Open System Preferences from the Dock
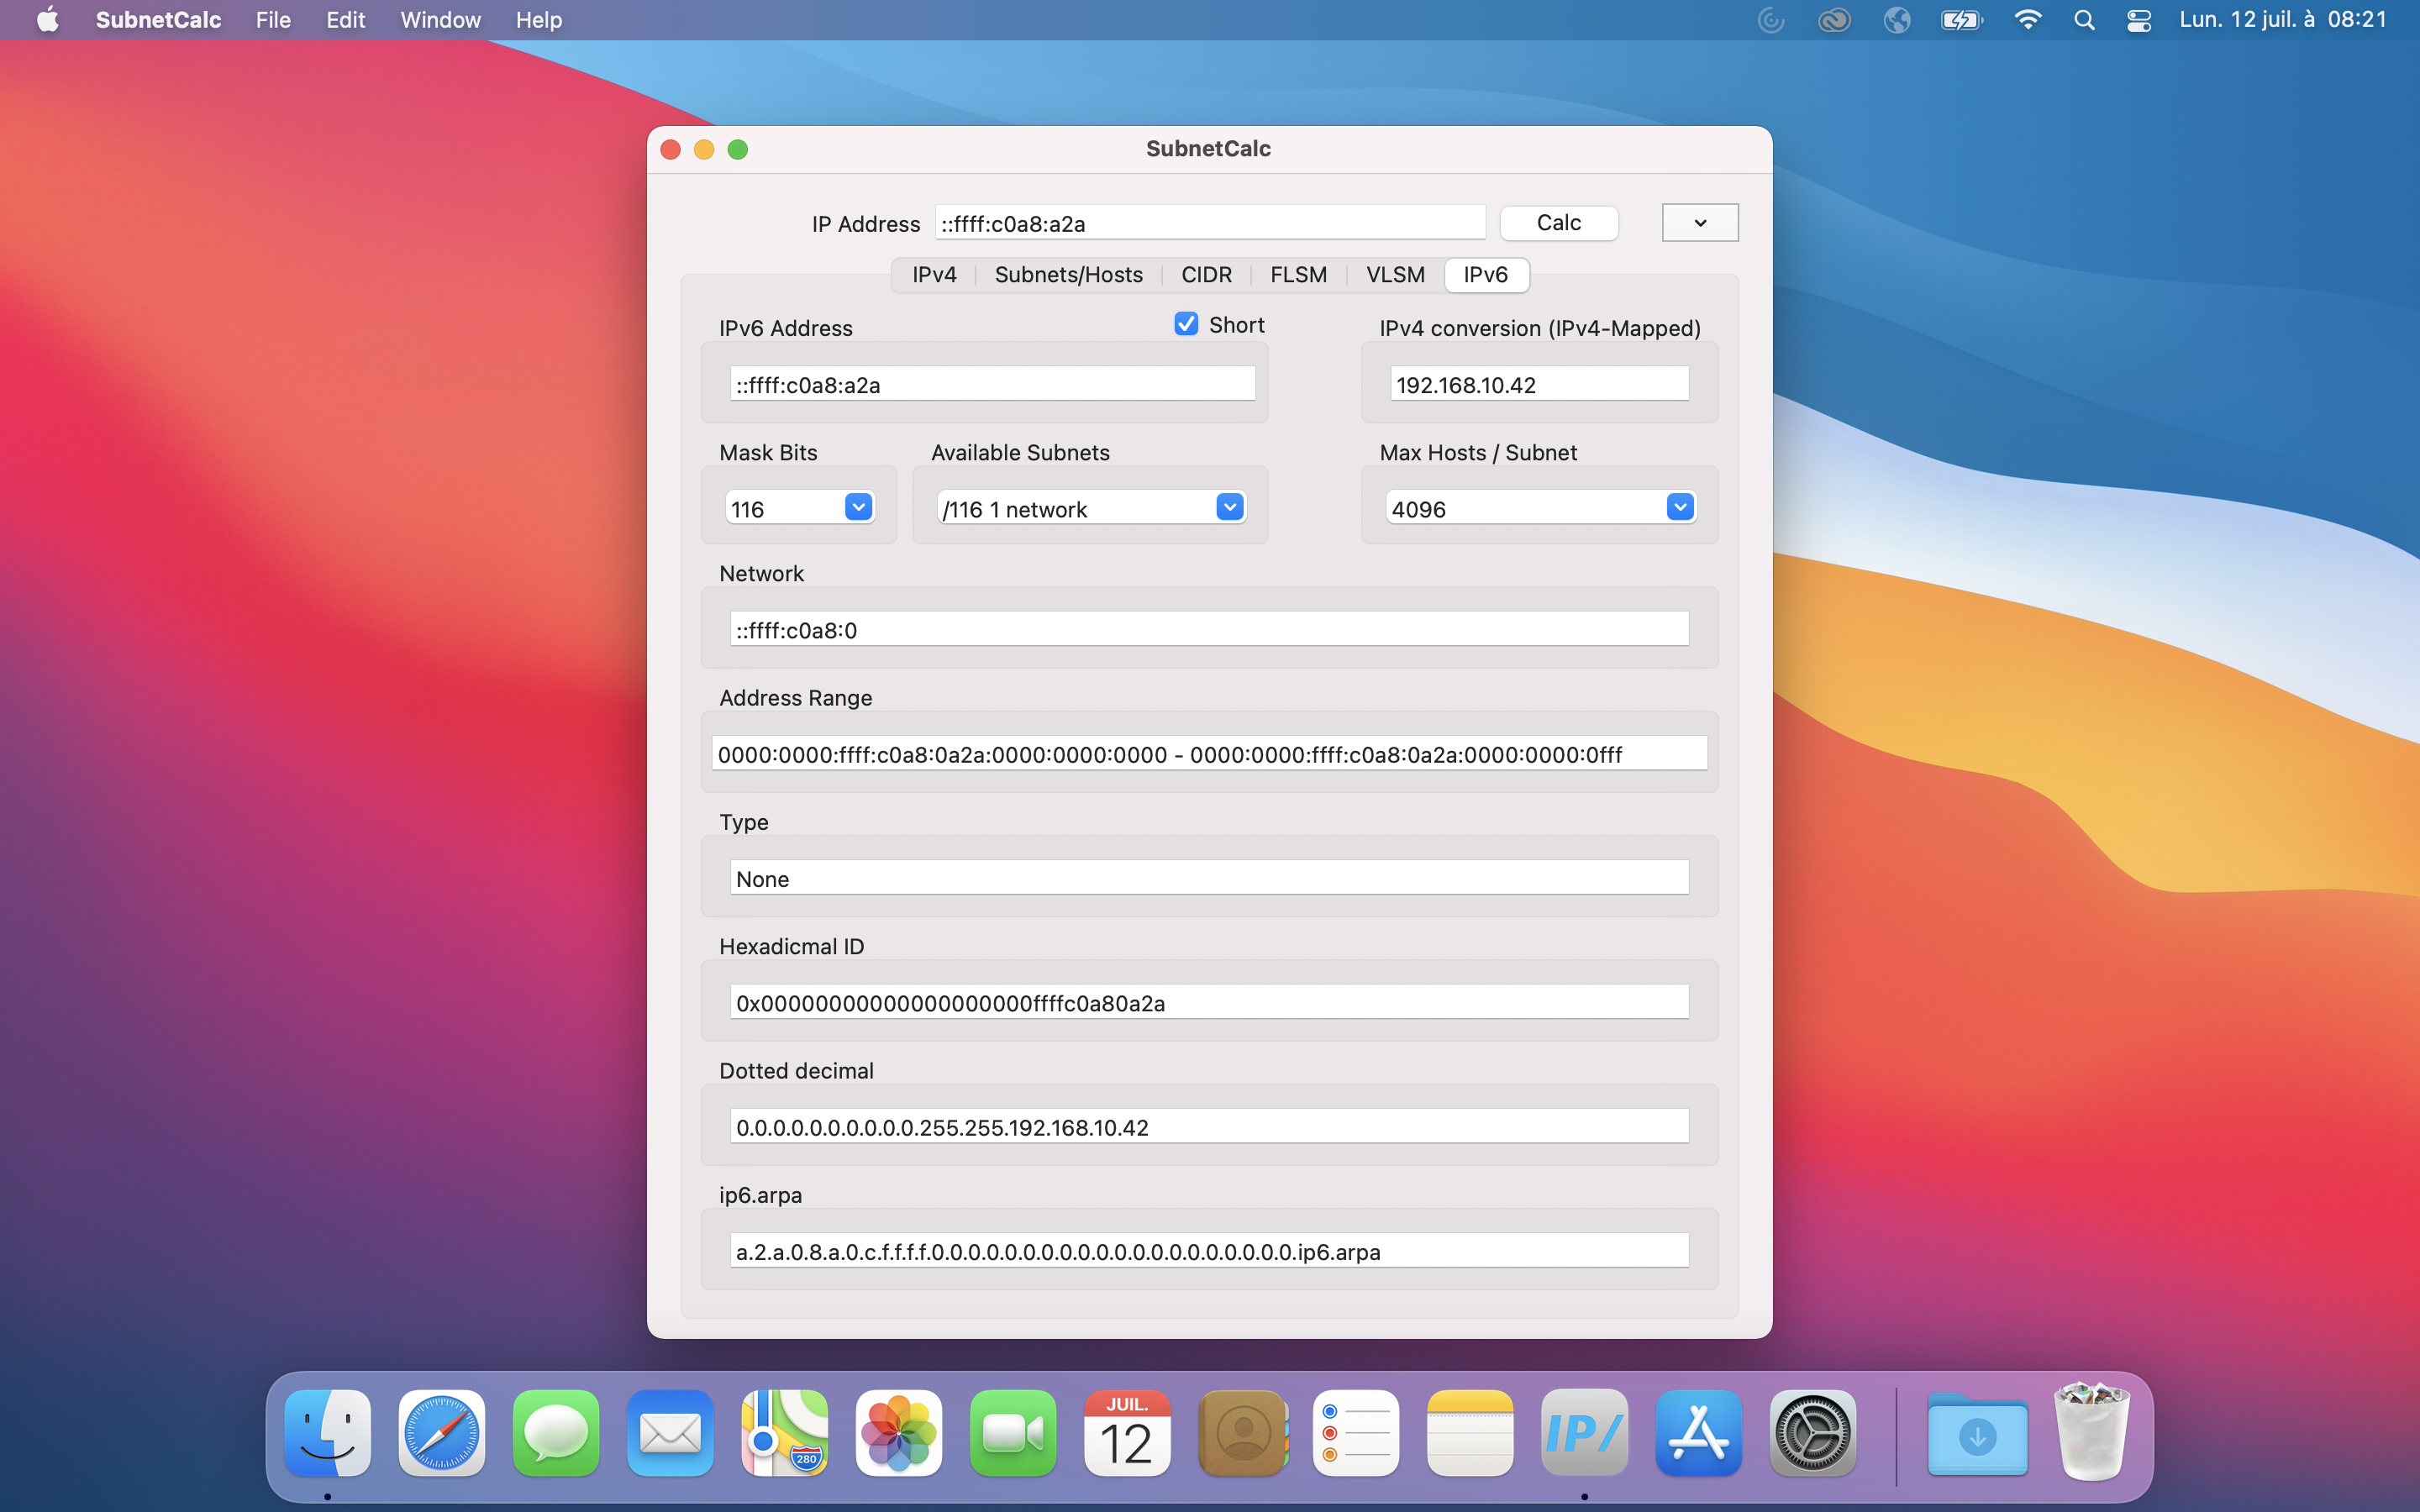This screenshot has height=1512, width=2420. (x=1815, y=1433)
